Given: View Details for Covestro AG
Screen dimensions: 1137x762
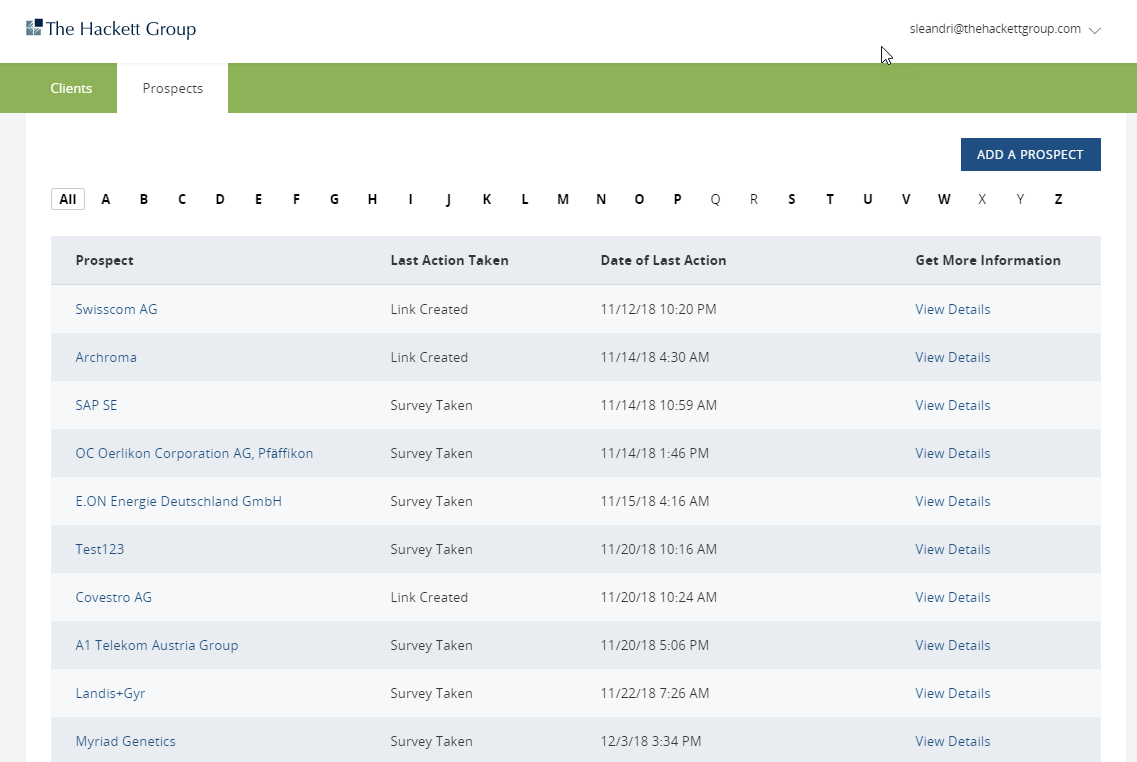Looking at the screenshot, I should coord(953,597).
